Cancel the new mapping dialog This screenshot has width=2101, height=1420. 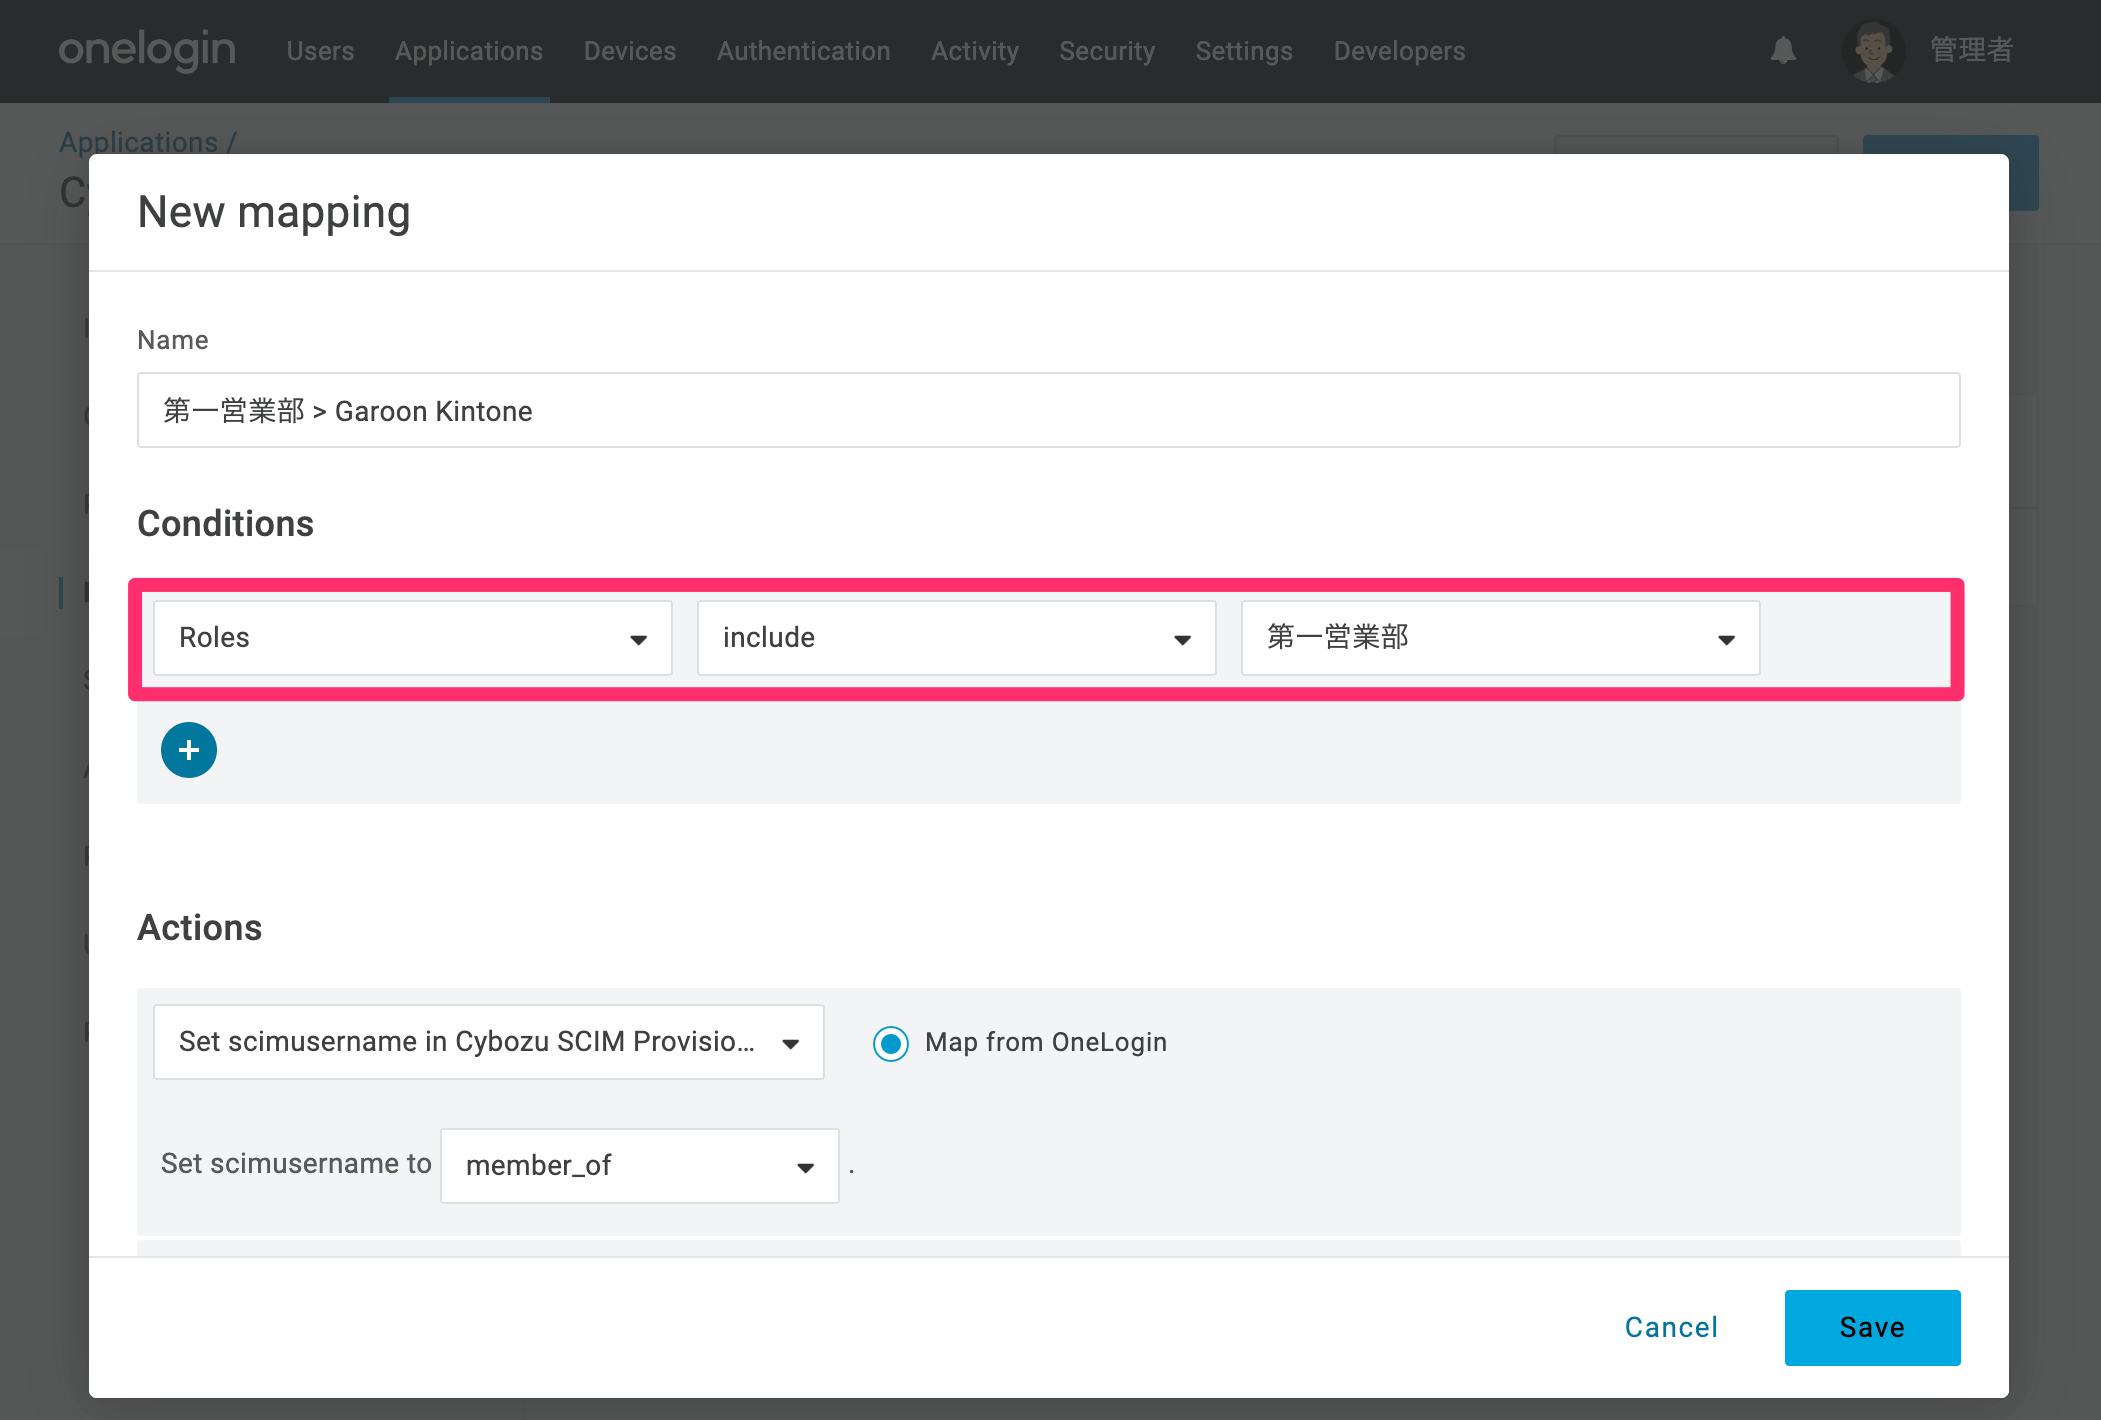pos(1671,1328)
